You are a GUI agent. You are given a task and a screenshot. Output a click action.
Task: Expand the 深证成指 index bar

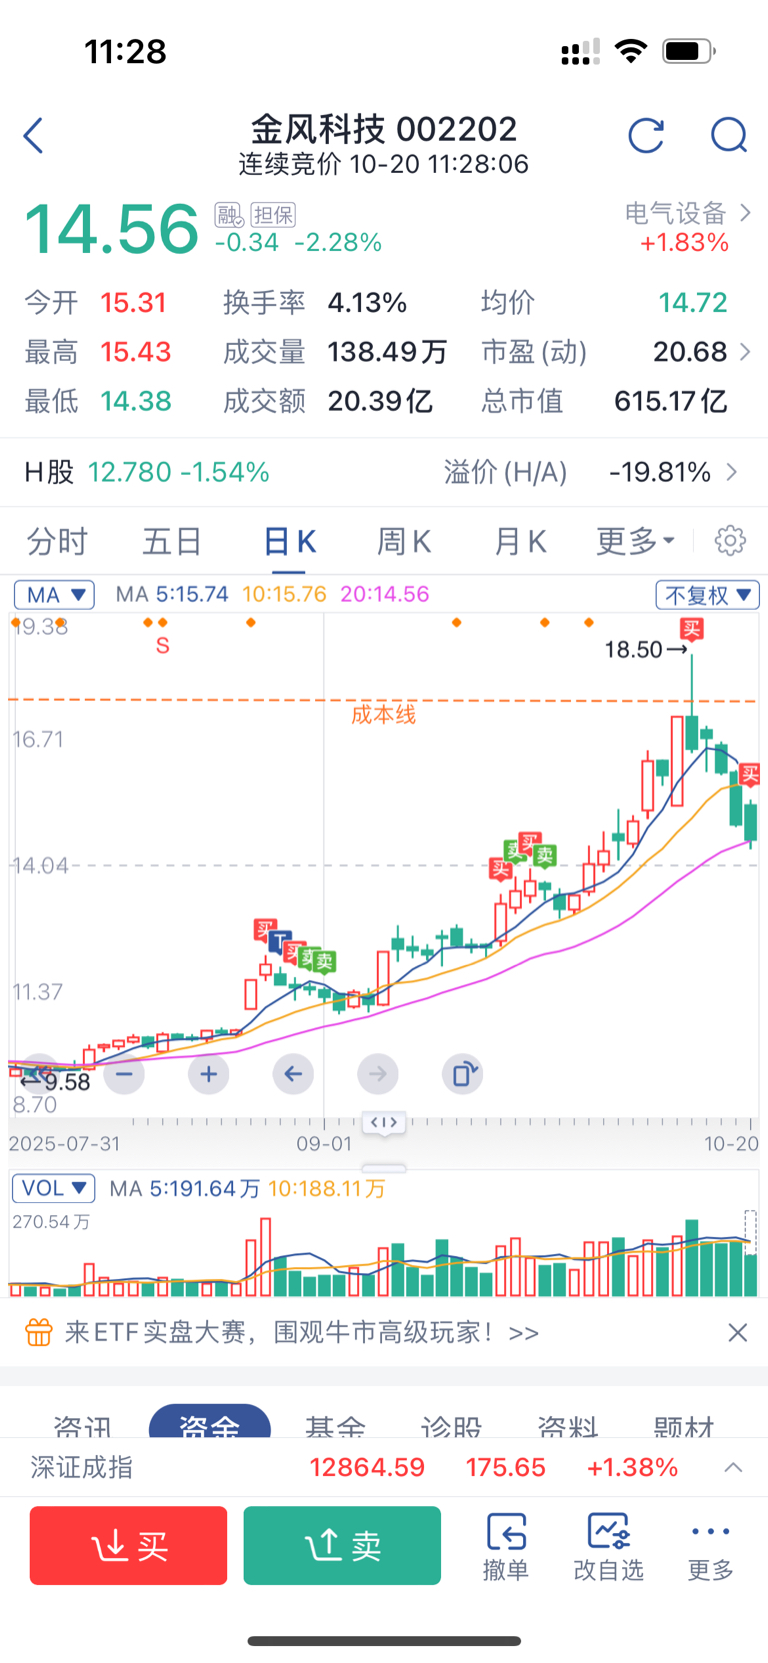(733, 1467)
